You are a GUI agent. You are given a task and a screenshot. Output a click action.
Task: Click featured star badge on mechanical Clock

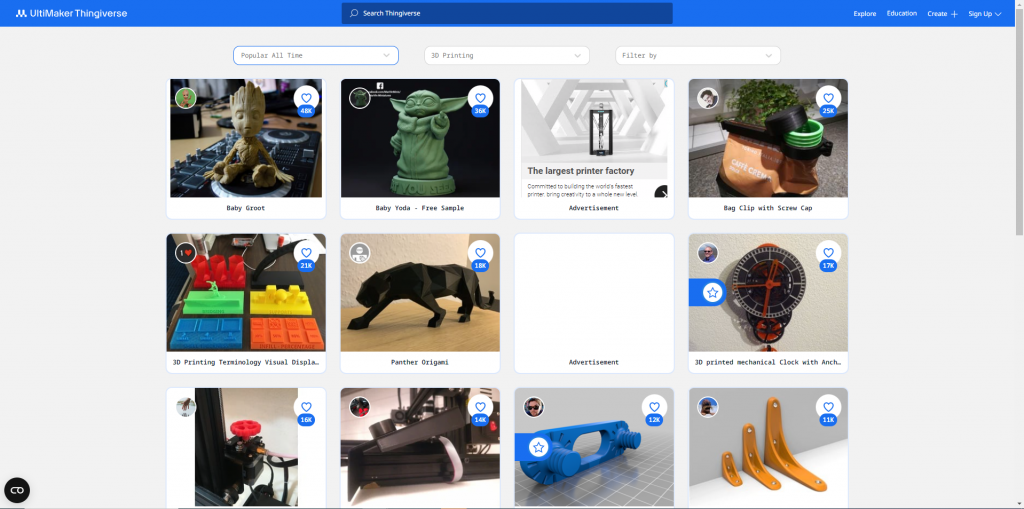tap(712, 293)
